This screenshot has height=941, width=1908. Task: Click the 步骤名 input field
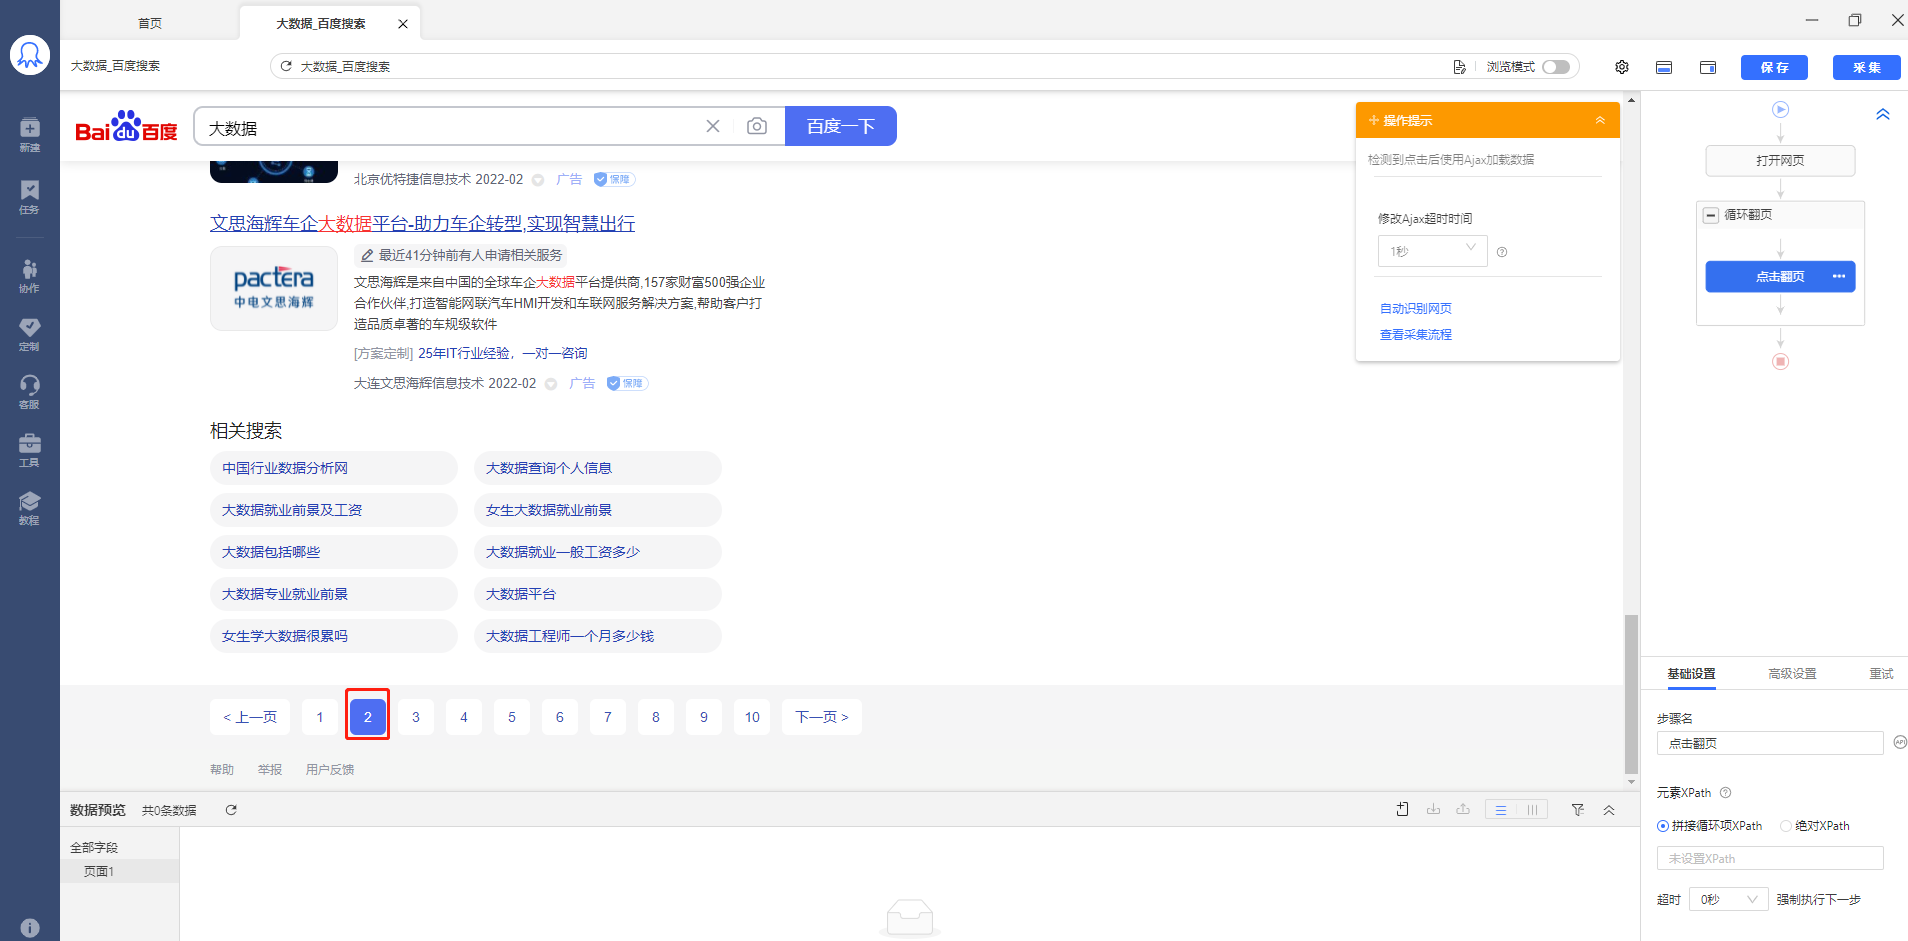tap(1770, 743)
